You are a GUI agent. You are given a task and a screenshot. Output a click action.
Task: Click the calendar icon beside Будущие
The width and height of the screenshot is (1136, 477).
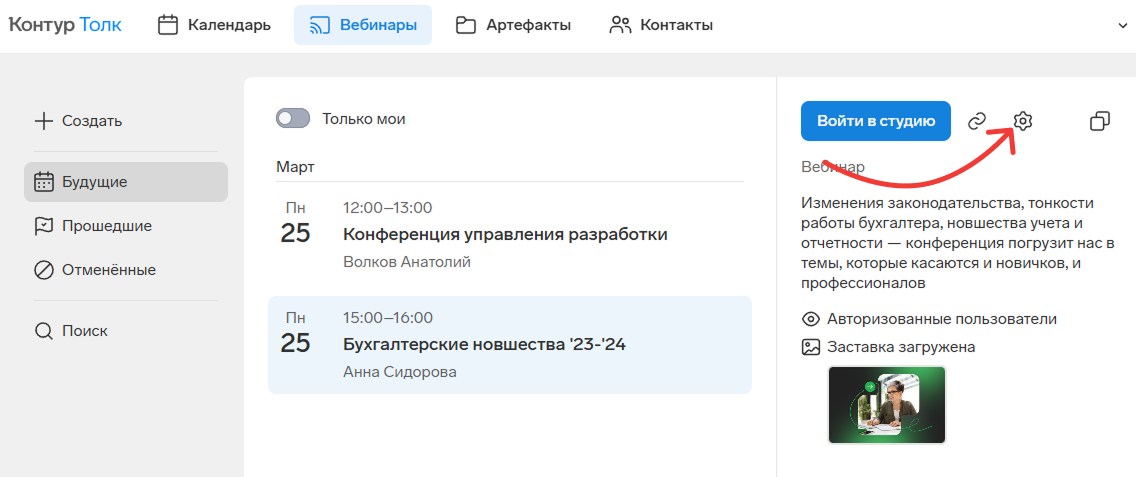click(44, 182)
